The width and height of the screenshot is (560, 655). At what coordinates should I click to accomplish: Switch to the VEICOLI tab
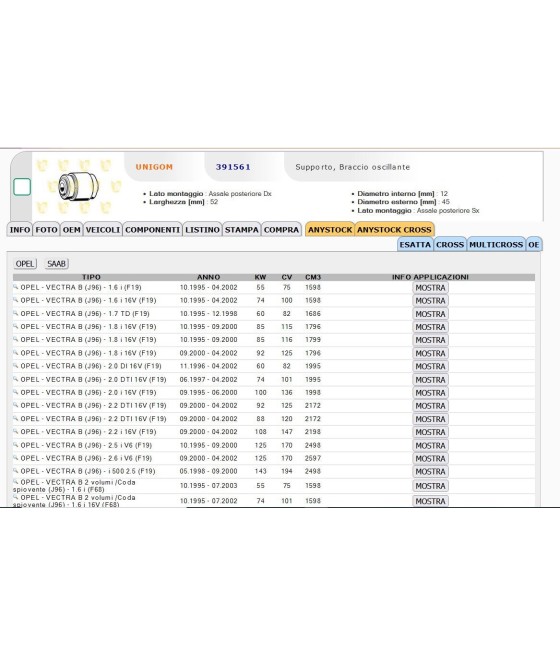click(x=103, y=230)
